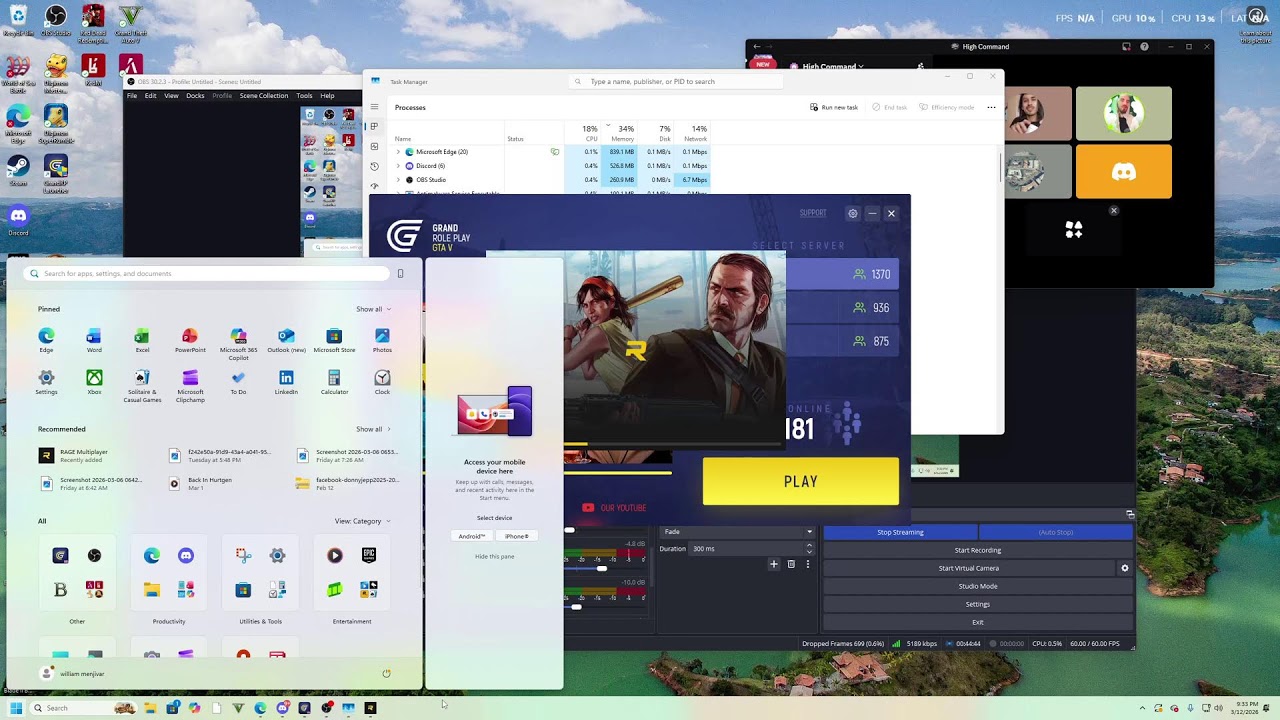Adjust the lower OBS mixer volume slider
The image size is (1280, 720).
[577, 607]
